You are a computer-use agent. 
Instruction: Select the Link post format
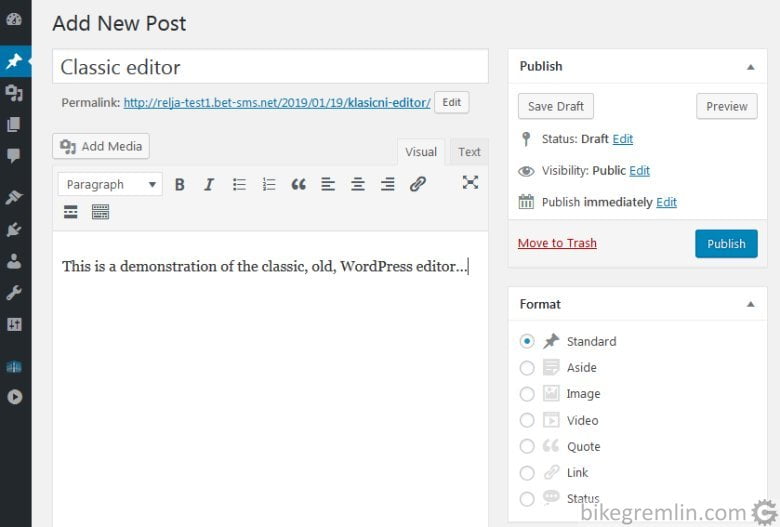[527, 473]
